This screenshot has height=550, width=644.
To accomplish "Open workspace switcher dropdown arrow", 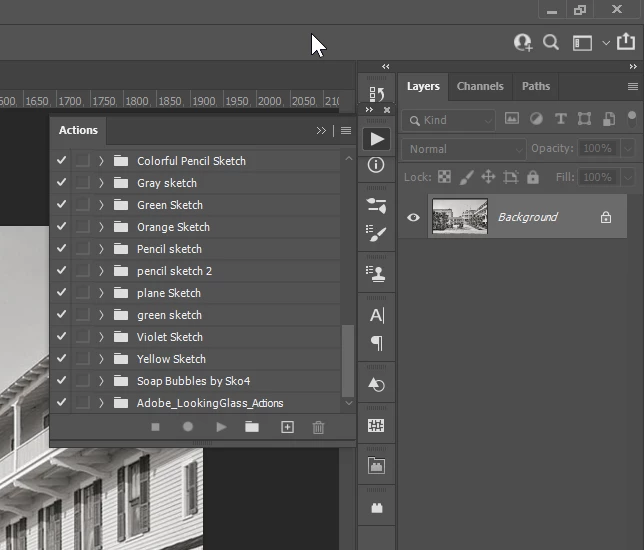I will pyautogui.click(x=606, y=43).
